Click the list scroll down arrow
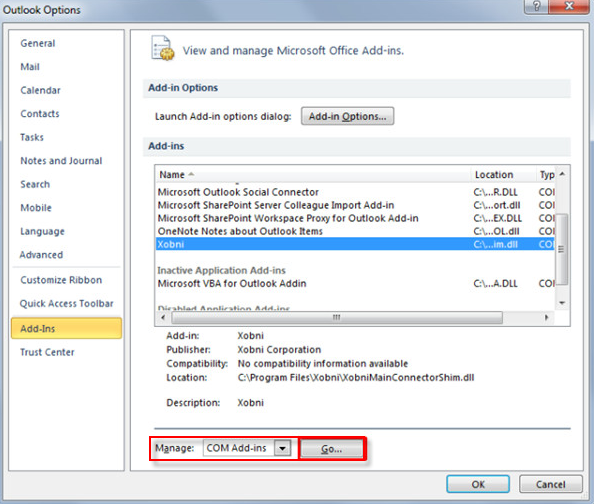The width and height of the screenshot is (594, 504). click(x=562, y=302)
